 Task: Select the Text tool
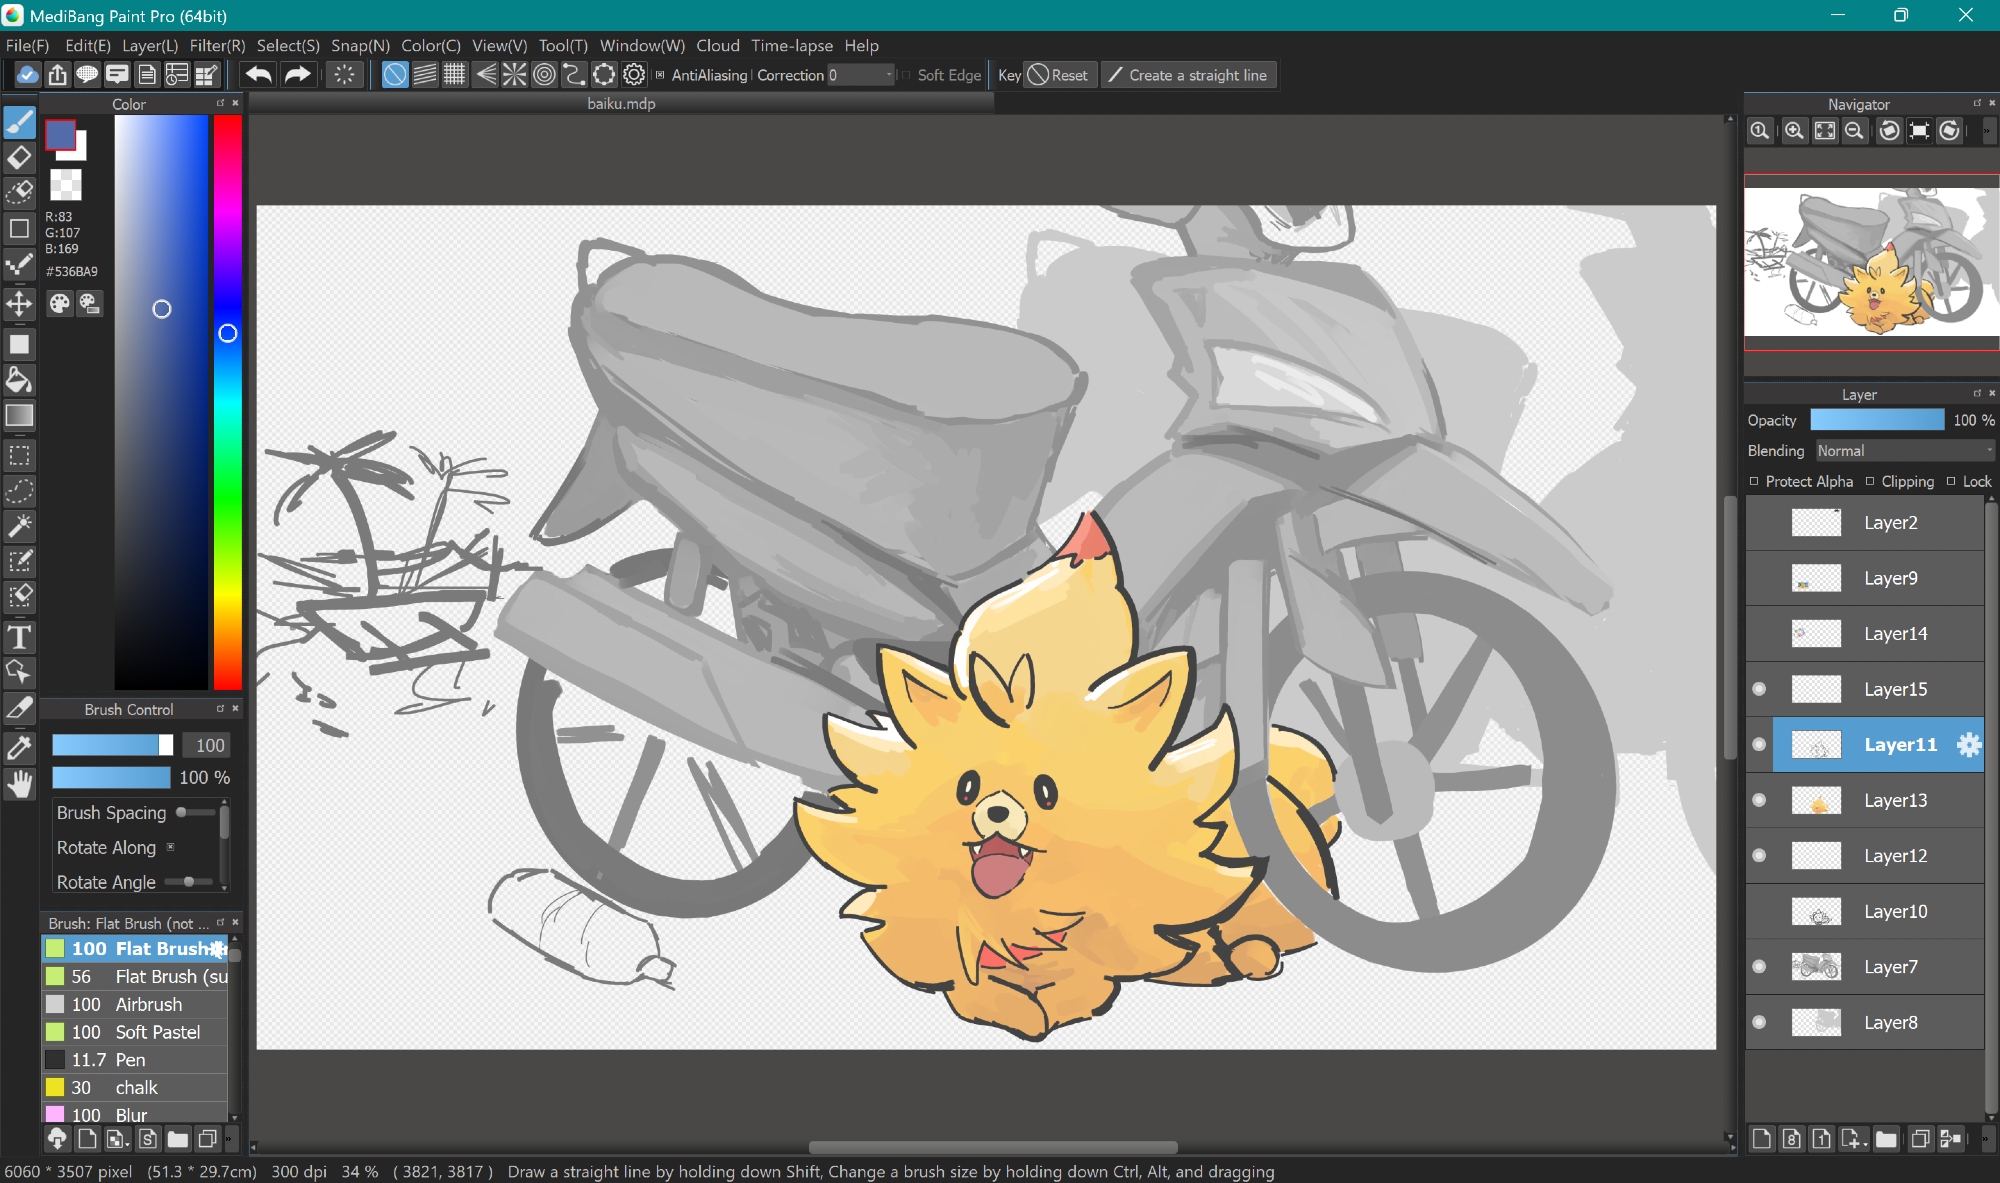point(19,637)
